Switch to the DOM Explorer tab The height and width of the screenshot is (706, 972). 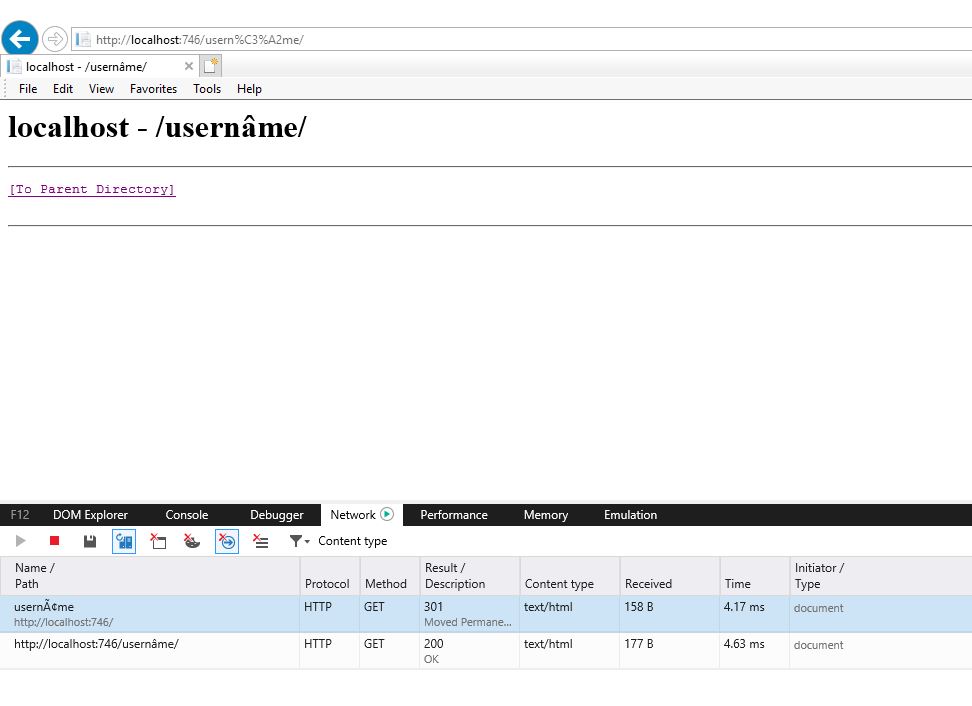(x=90, y=514)
